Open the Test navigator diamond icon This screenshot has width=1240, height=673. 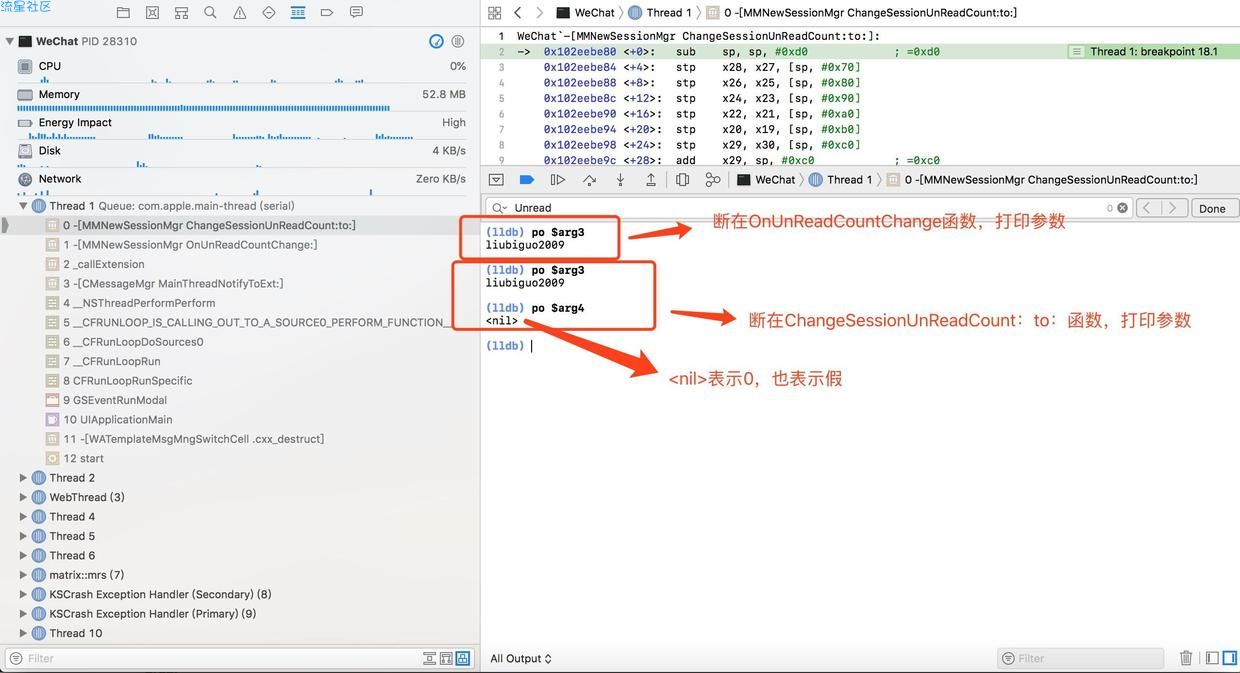(269, 13)
